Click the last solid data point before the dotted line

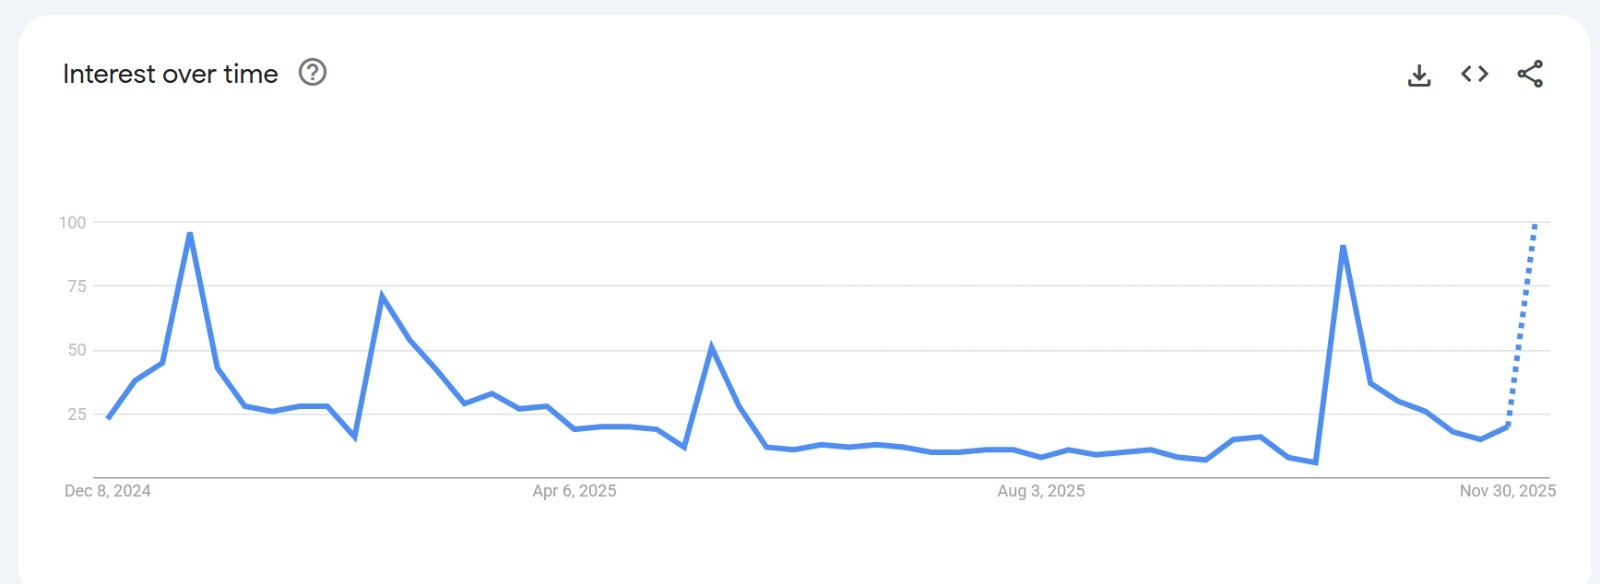(x=1507, y=427)
